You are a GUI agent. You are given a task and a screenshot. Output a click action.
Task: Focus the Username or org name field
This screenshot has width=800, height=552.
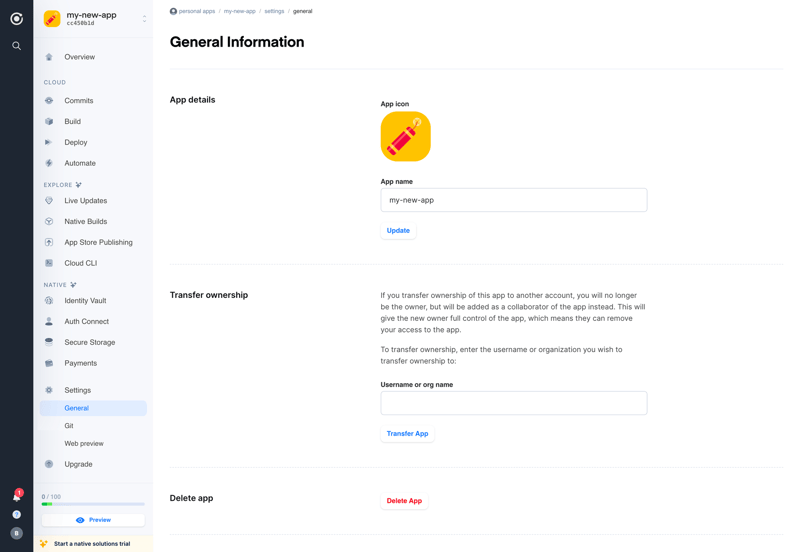[x=514, y=403]
